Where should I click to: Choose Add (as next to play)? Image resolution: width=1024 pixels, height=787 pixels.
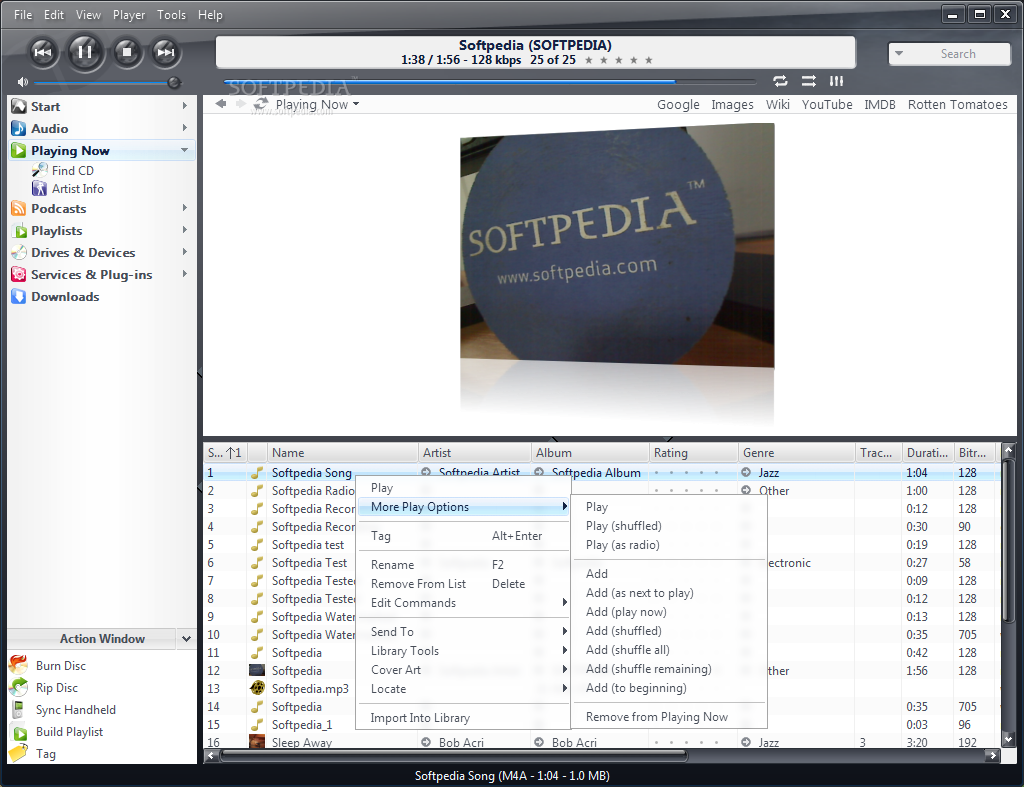[668, 592]
